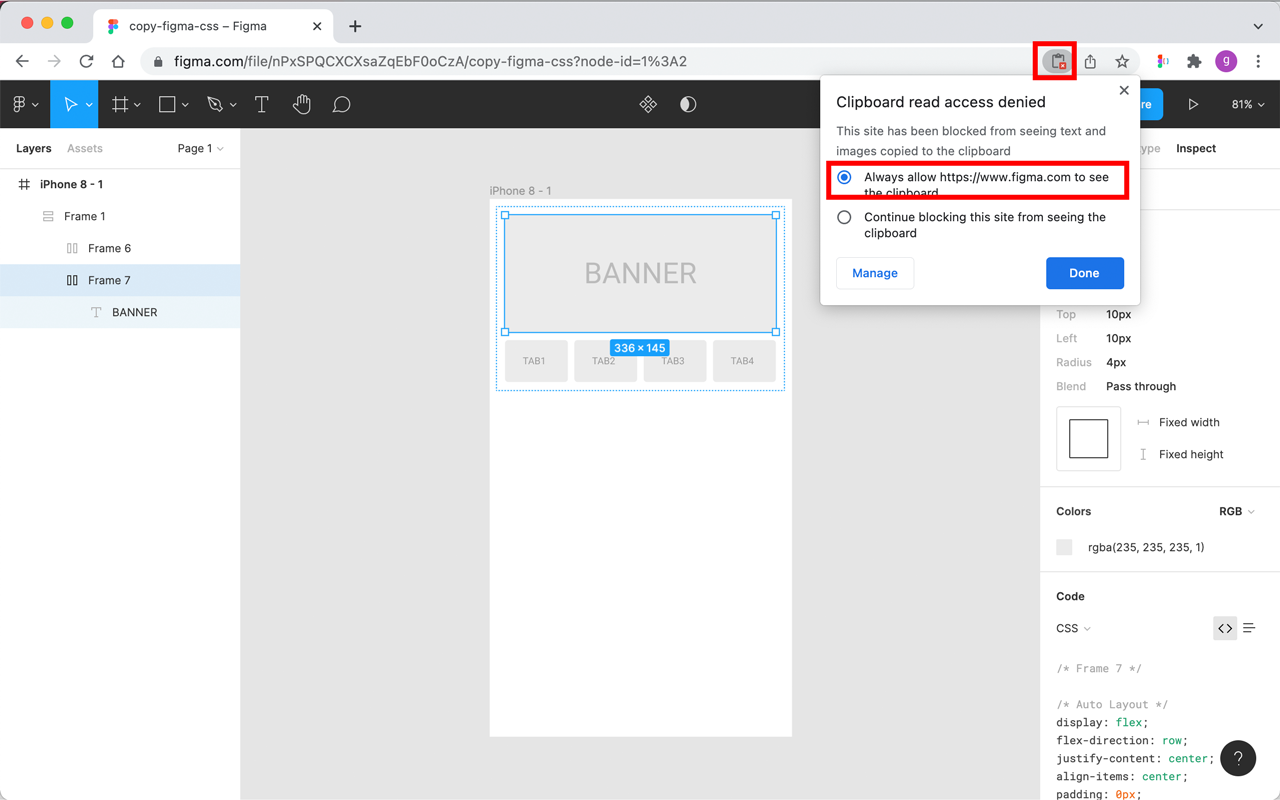
Task: Switch code panel to table view icon
Action: (1249, 628)
